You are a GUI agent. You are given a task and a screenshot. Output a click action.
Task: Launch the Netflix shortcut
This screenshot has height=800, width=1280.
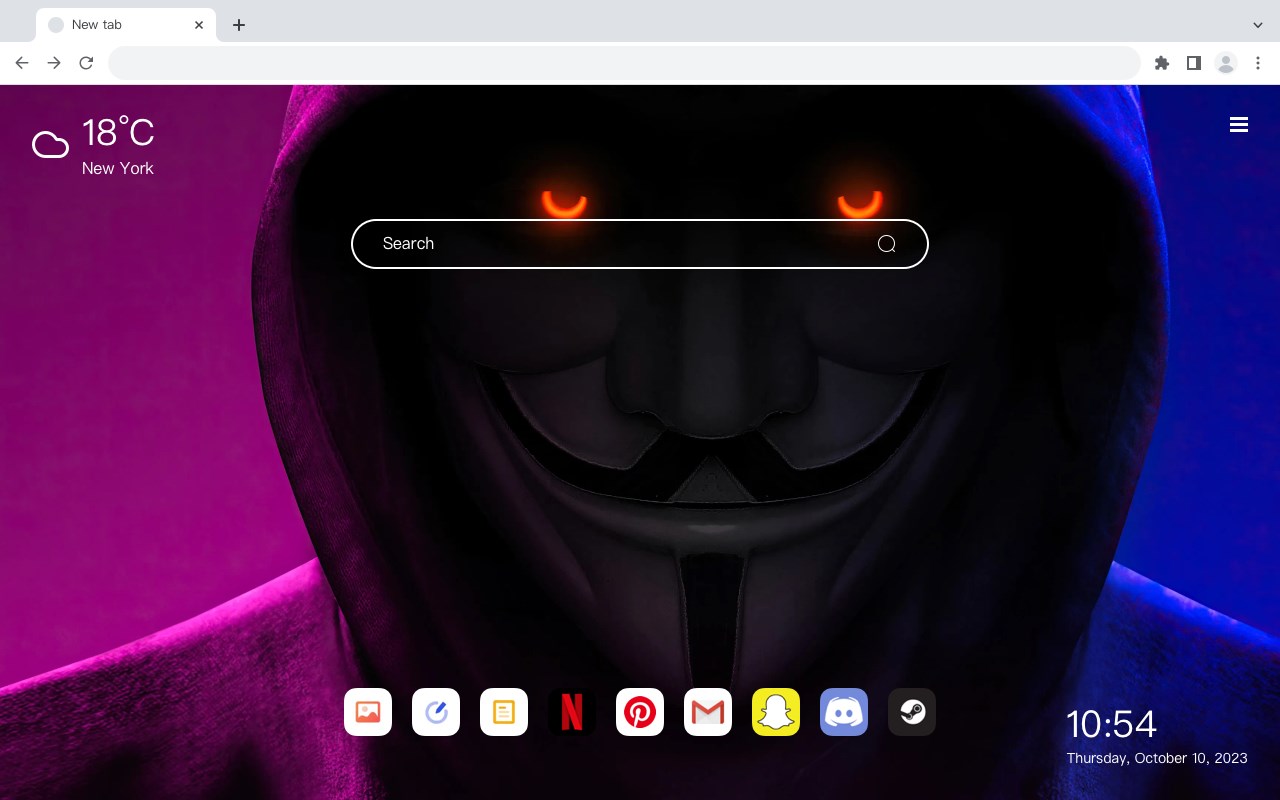point(572,712)
